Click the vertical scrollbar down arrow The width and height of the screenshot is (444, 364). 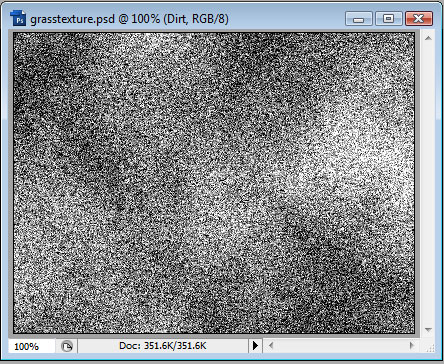(x=428, y=330)
